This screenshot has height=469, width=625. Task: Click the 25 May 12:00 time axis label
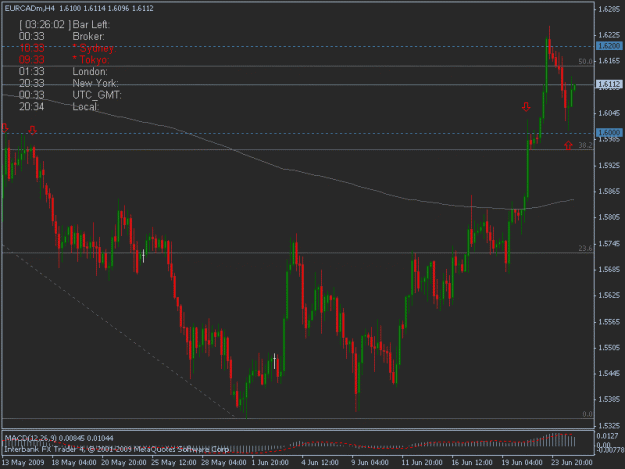coord(174,463)
